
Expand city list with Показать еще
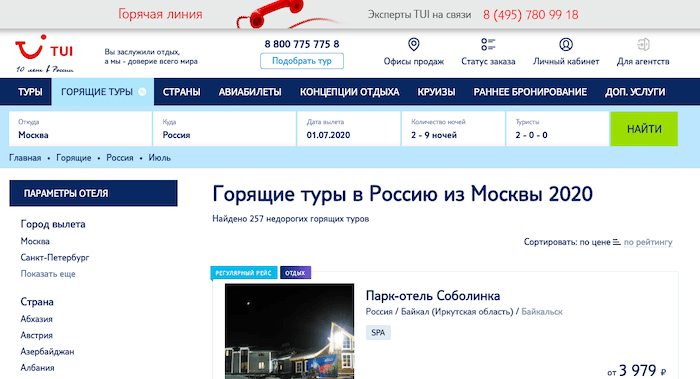coord(48,274)
